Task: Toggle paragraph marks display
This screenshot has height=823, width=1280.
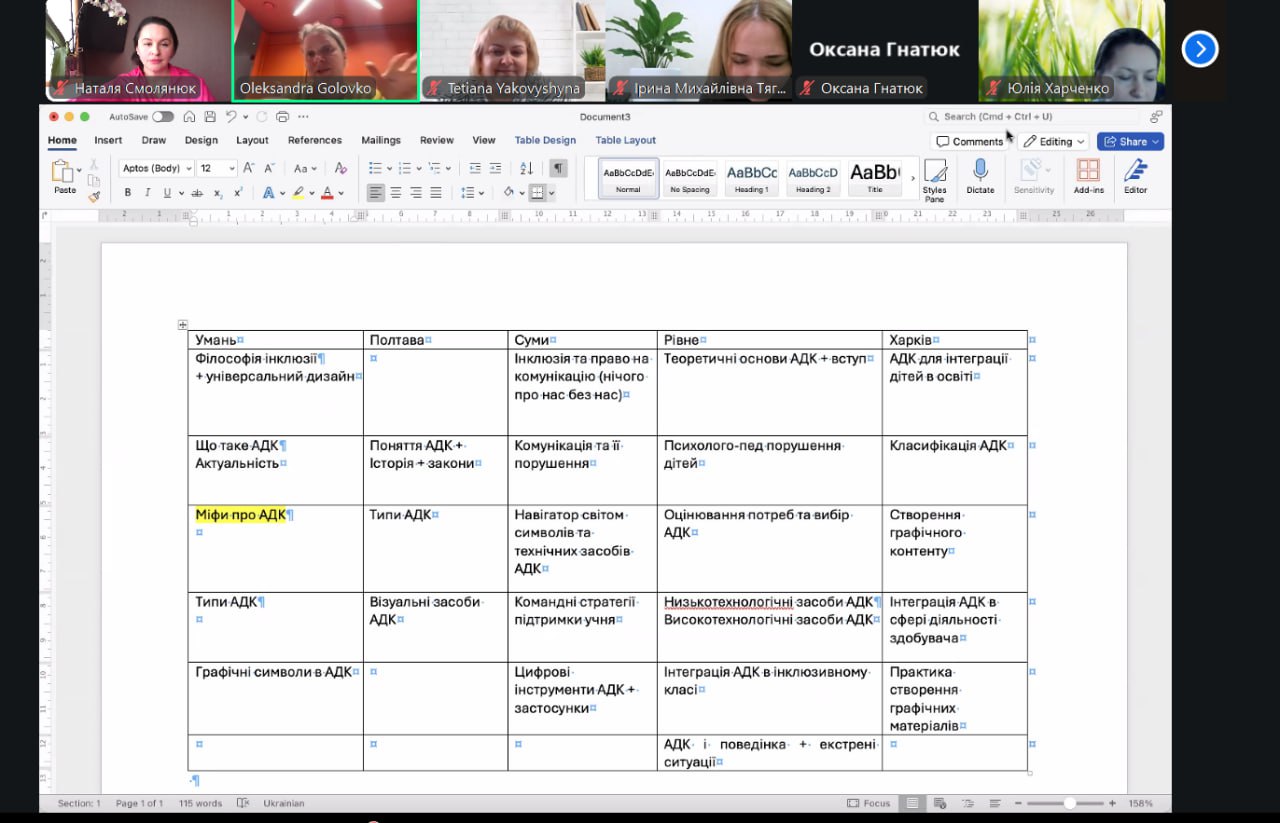Action: [x=558, y=168]
